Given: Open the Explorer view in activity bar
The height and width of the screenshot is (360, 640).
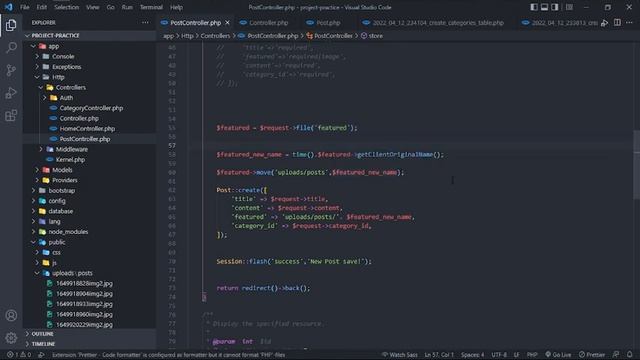Looking at the screenshot, I should (x=11, y=25).
